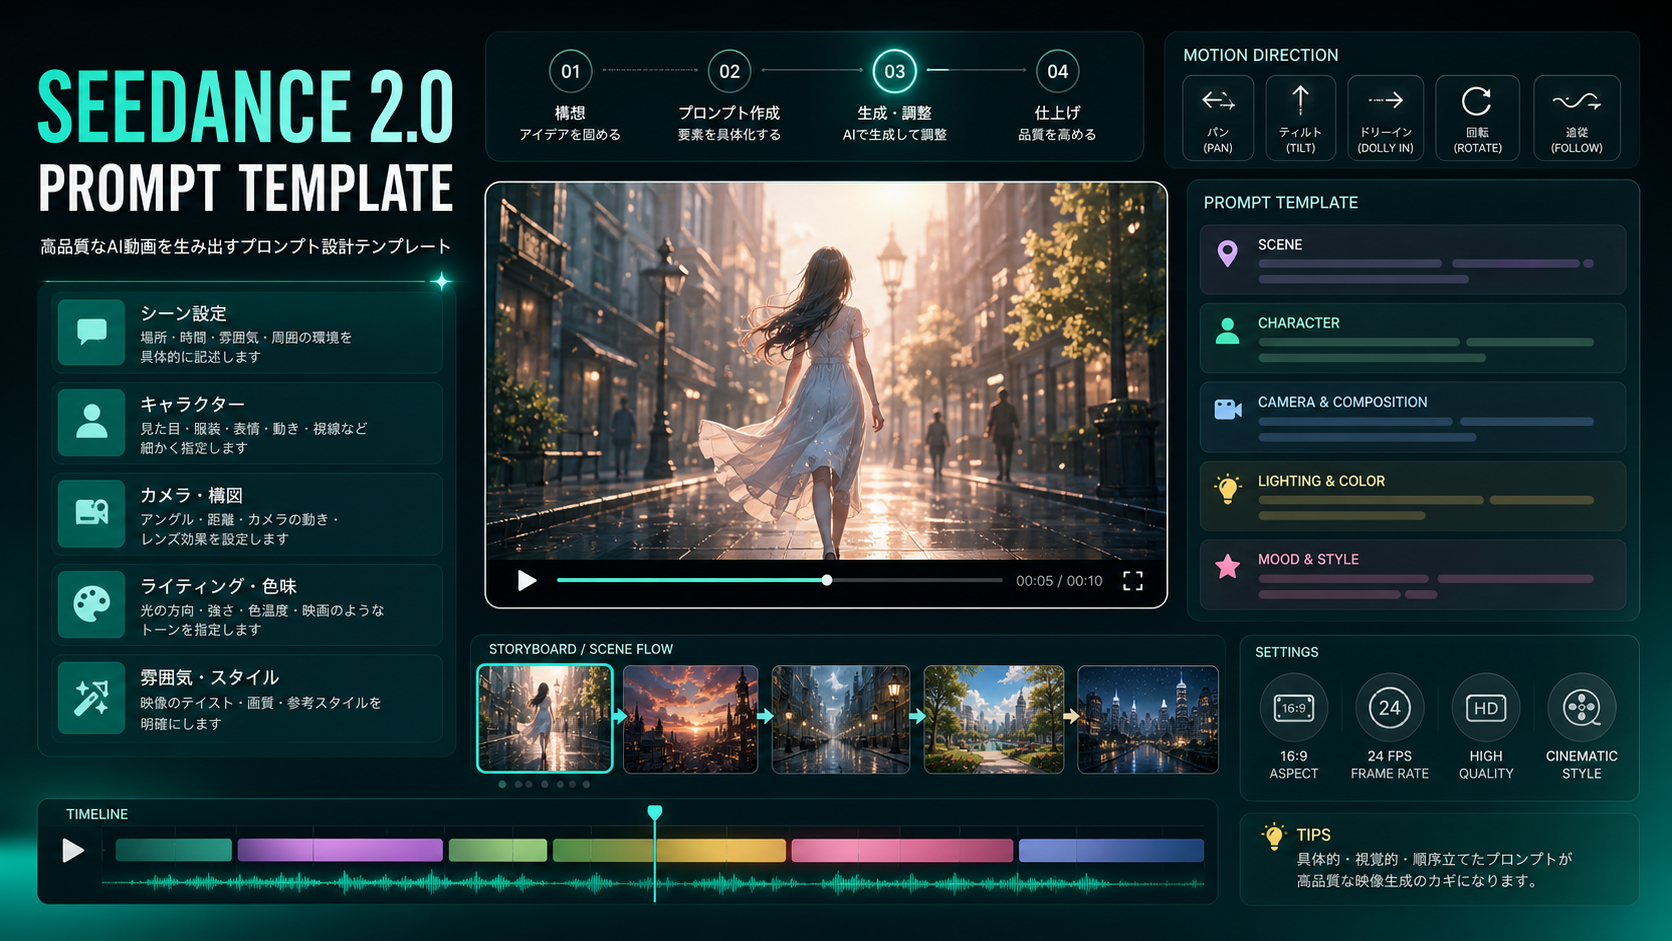Select the Pan motion direction icon
Viewport: 1672px width, 941px height.
tap(1217, 117)
